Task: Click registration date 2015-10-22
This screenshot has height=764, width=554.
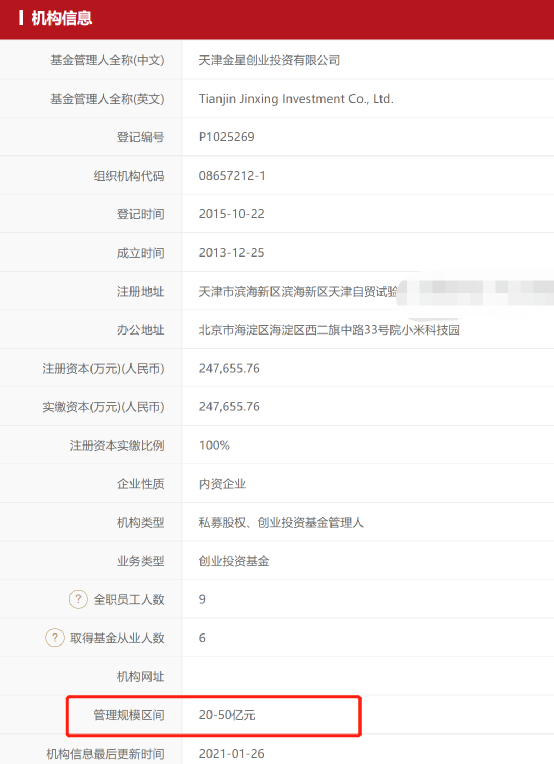Action: 231,214
